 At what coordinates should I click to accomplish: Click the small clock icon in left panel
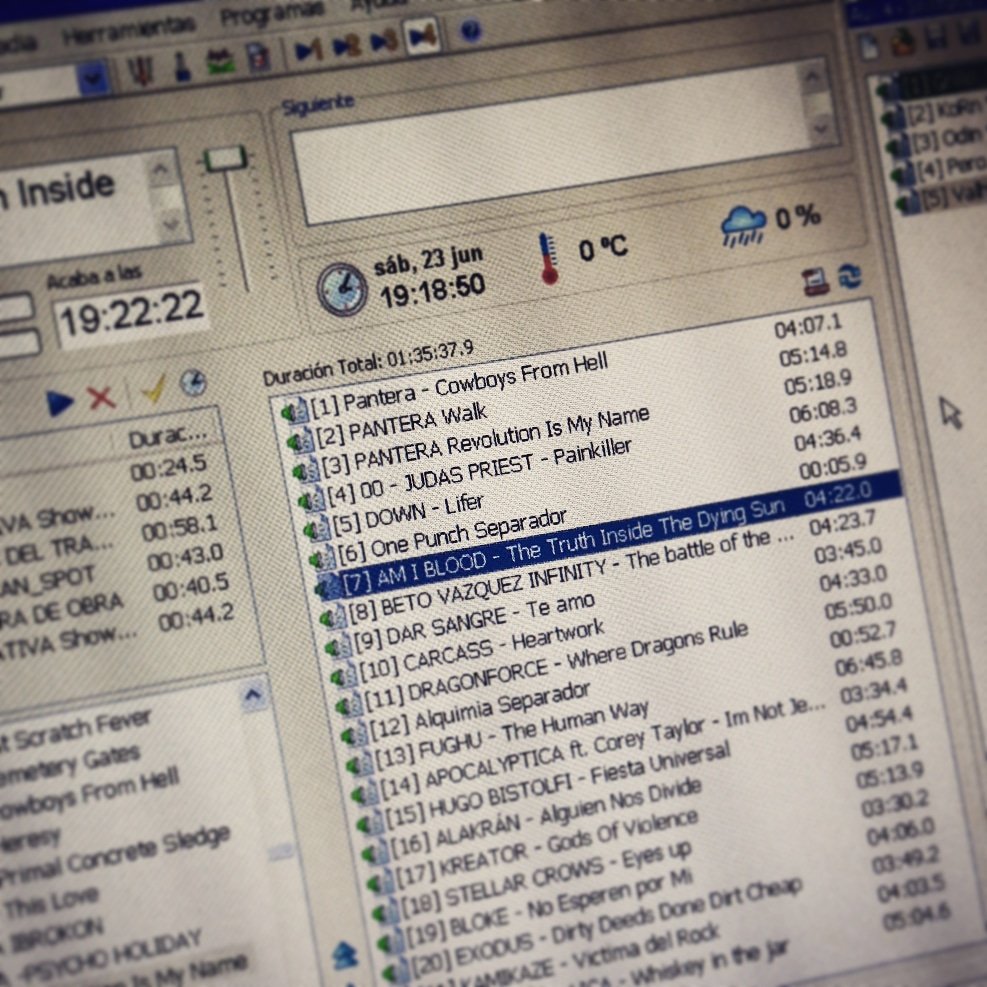coord(193,382)
